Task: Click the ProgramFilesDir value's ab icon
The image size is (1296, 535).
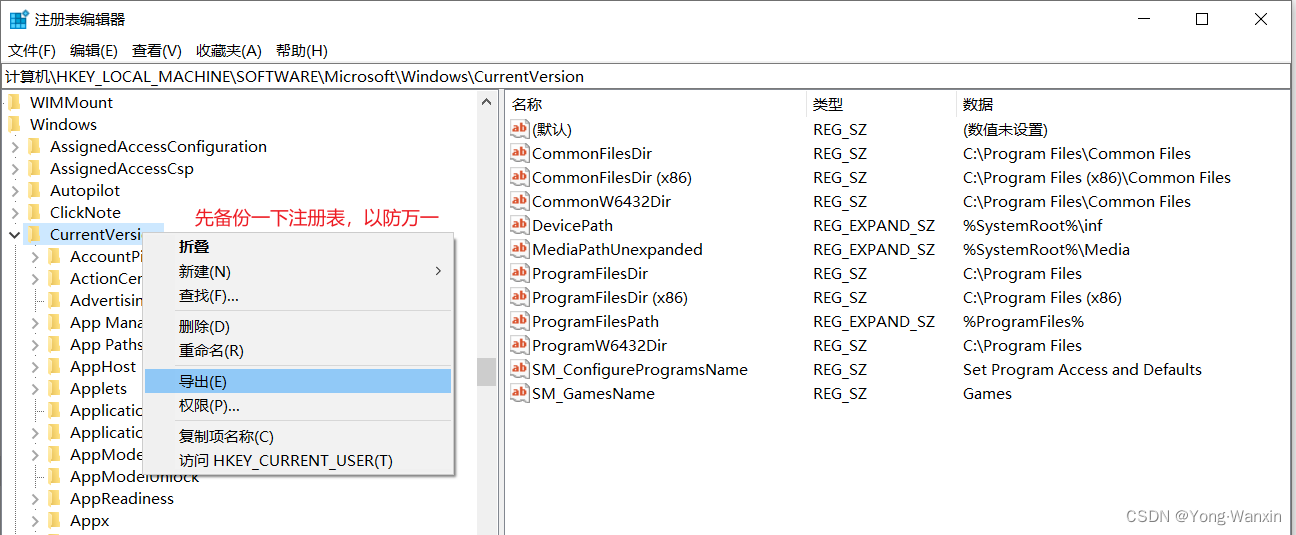Action: click(519, 273)
